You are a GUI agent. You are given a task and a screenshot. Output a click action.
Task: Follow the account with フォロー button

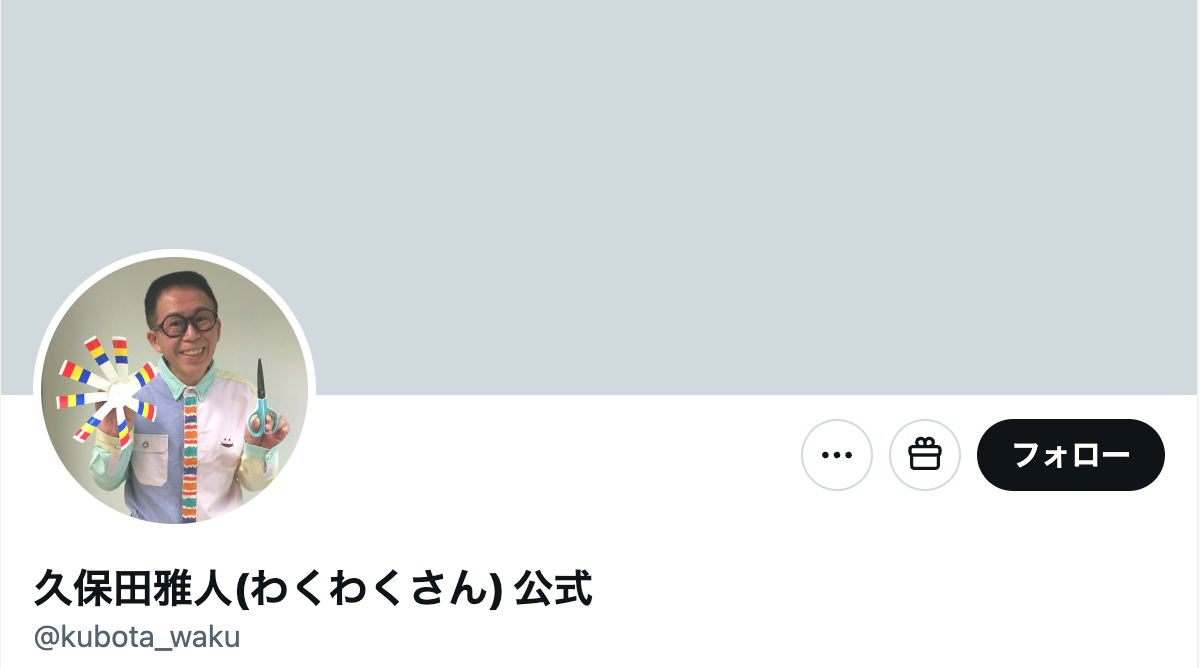[x=1071, y=455]
